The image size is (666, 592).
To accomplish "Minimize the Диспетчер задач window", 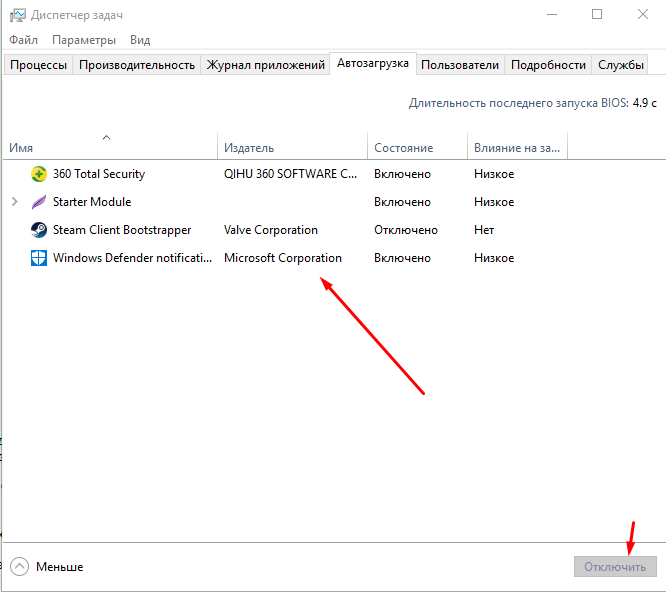I will 552,14.
